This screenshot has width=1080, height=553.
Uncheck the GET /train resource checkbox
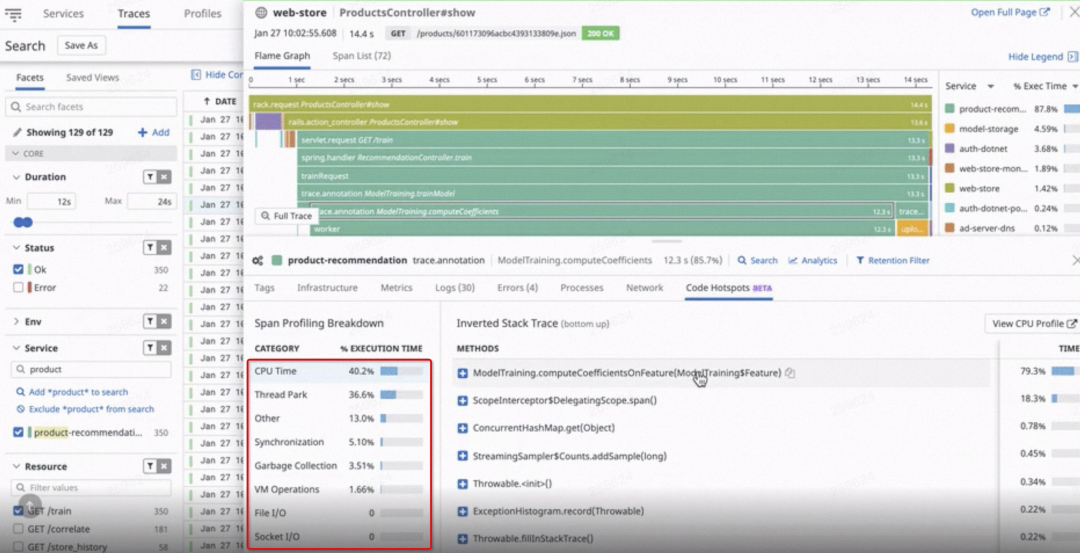tap(19, 511)
